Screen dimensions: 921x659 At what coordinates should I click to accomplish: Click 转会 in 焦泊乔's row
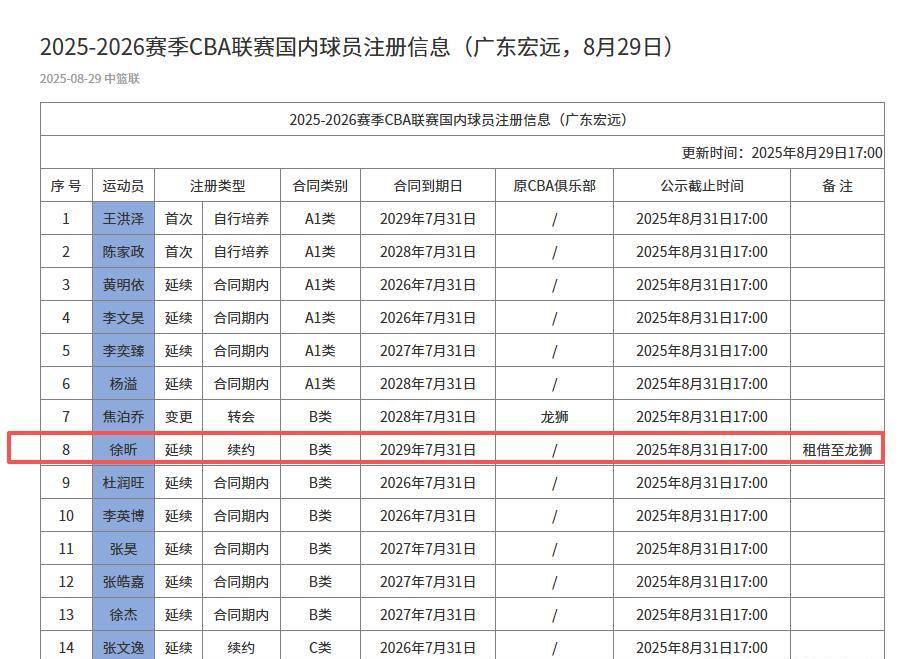(241, 416)
